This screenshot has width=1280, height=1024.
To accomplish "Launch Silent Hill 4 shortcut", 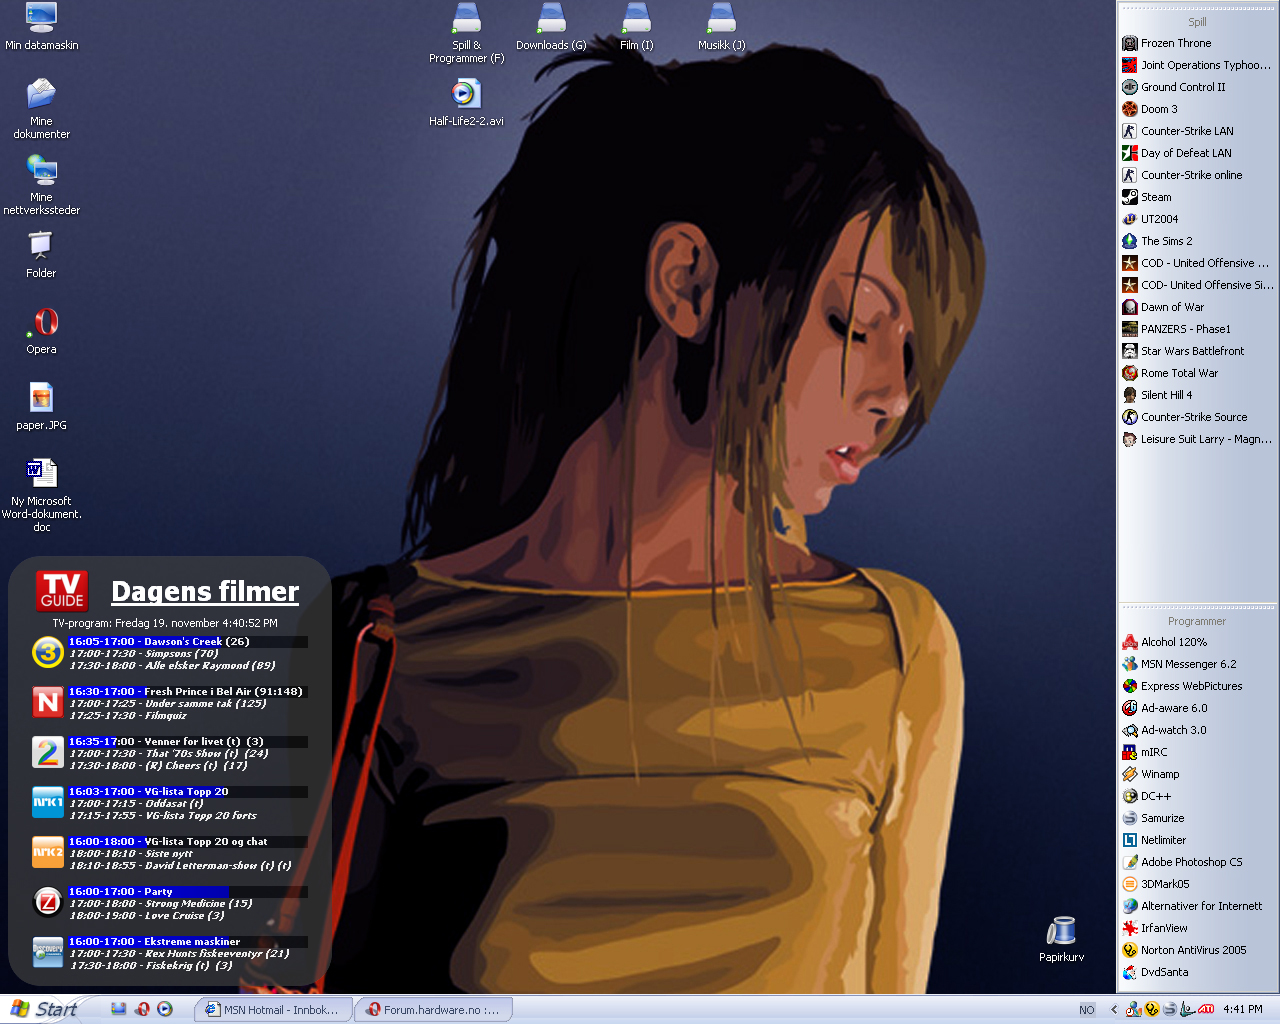I will tap(1157, 395).
